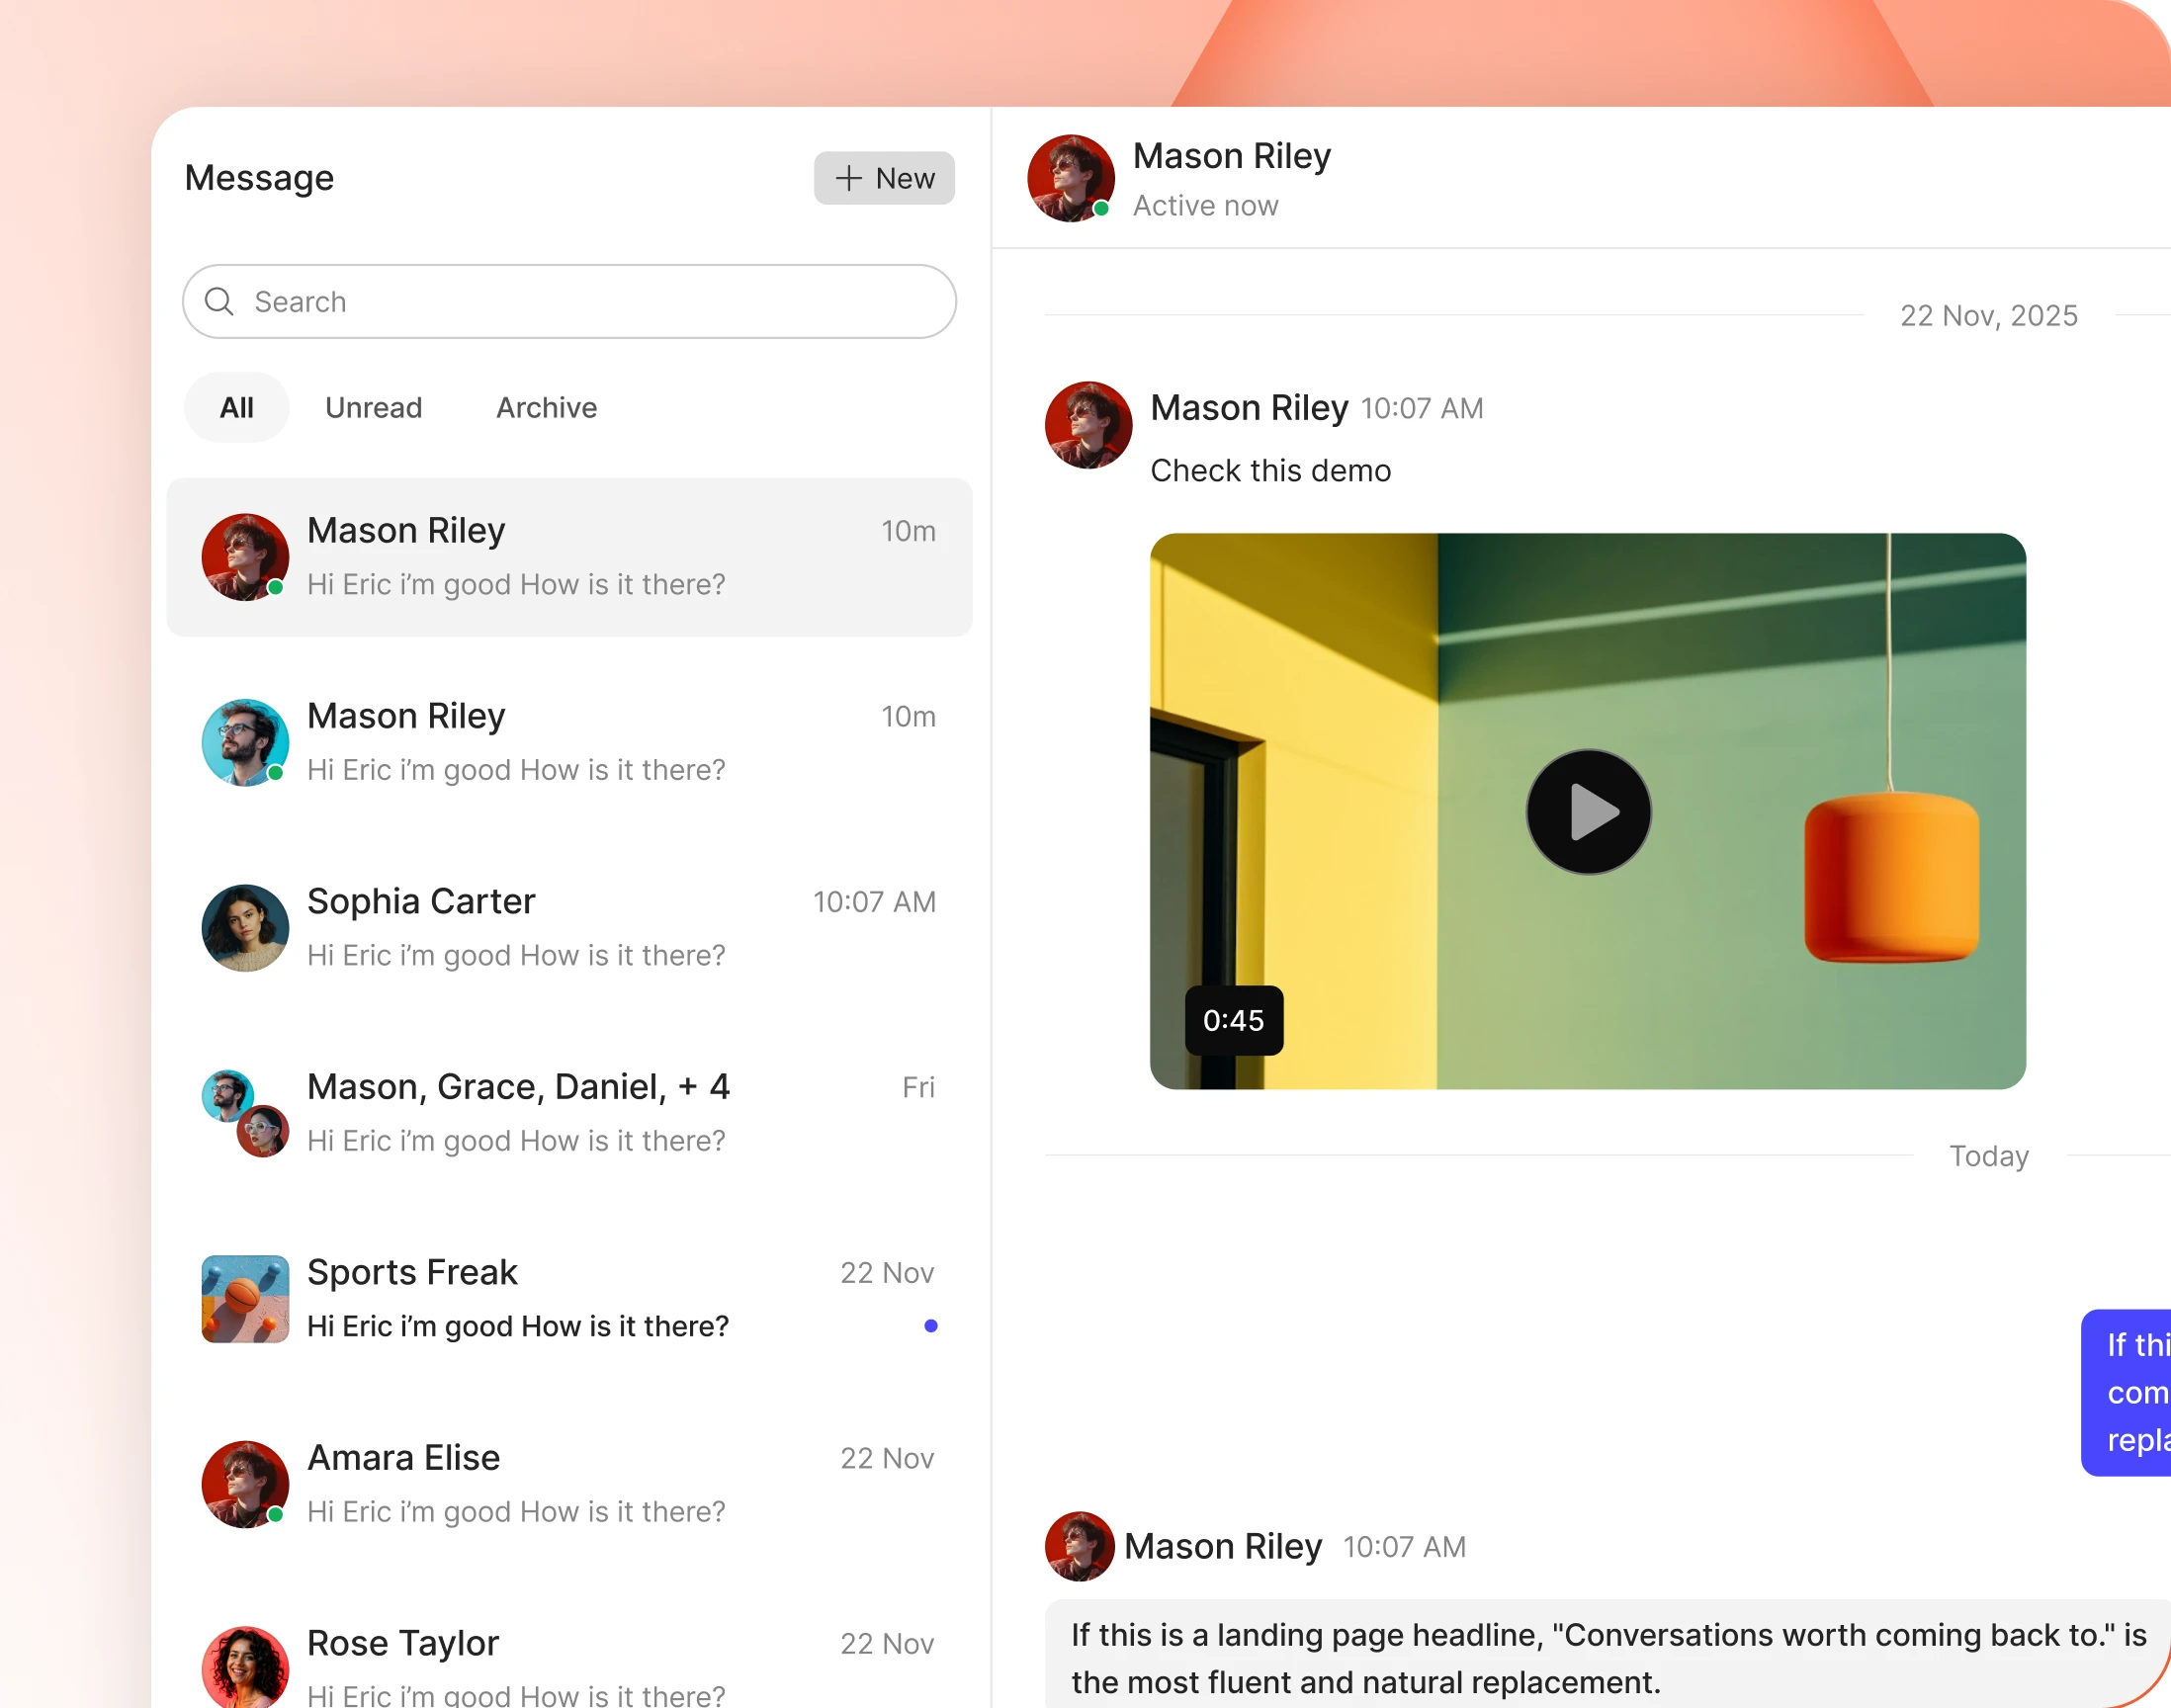
Task: Click Mason Riley name in chat header
Action: tap(1231, 156)
